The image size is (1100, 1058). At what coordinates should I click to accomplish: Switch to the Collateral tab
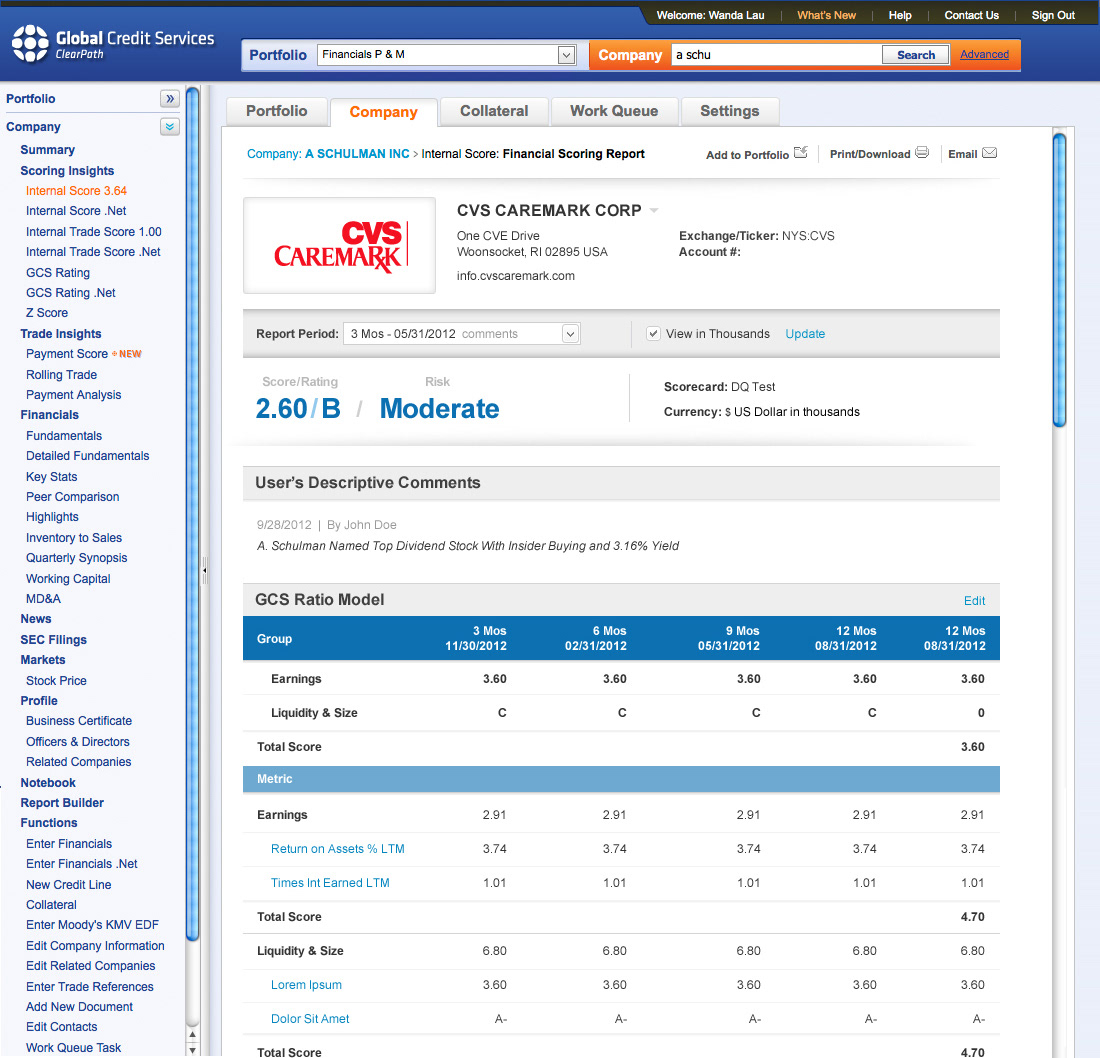(494, 111)
